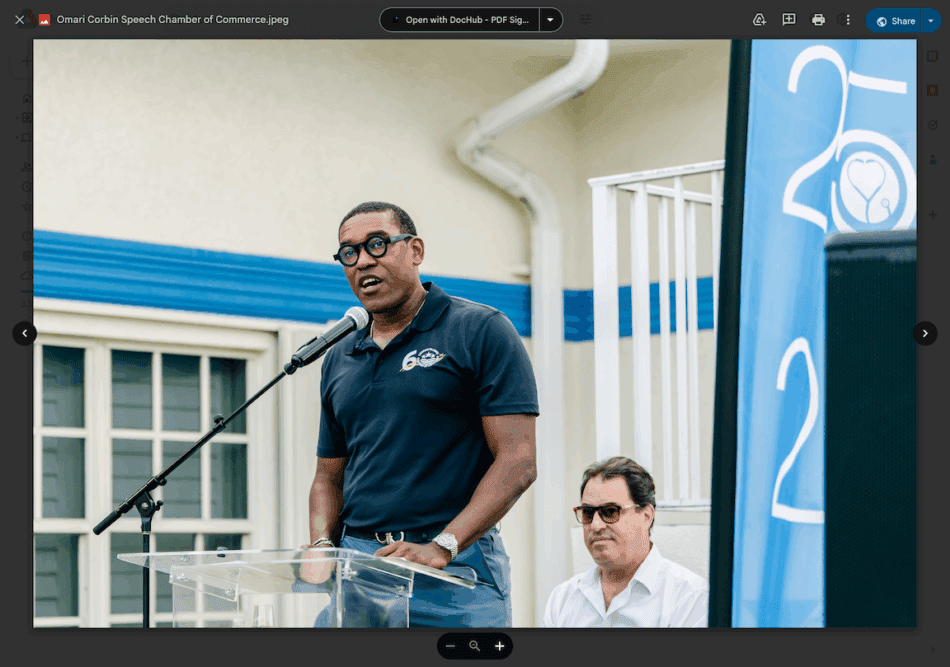Click Open with DocHub button
This screenshot has height=667, width=950.
click(460, 20)
